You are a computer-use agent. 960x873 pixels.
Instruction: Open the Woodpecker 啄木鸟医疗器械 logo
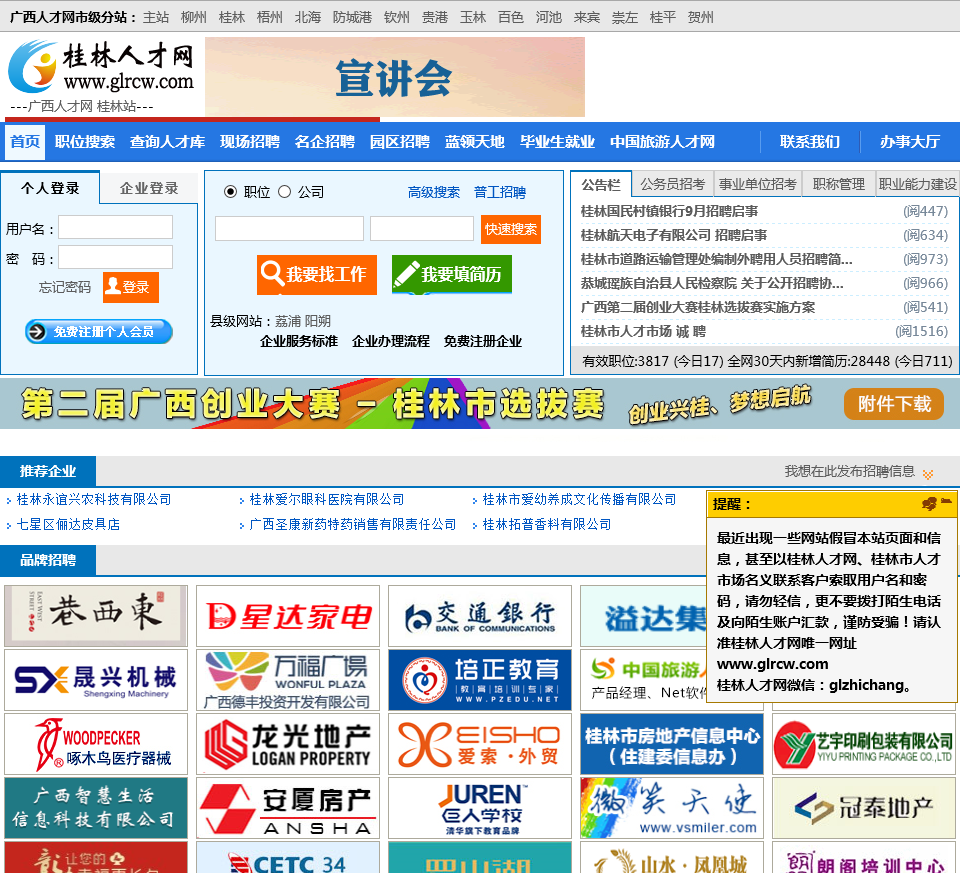pyautogui.click(x=96, y=744)
